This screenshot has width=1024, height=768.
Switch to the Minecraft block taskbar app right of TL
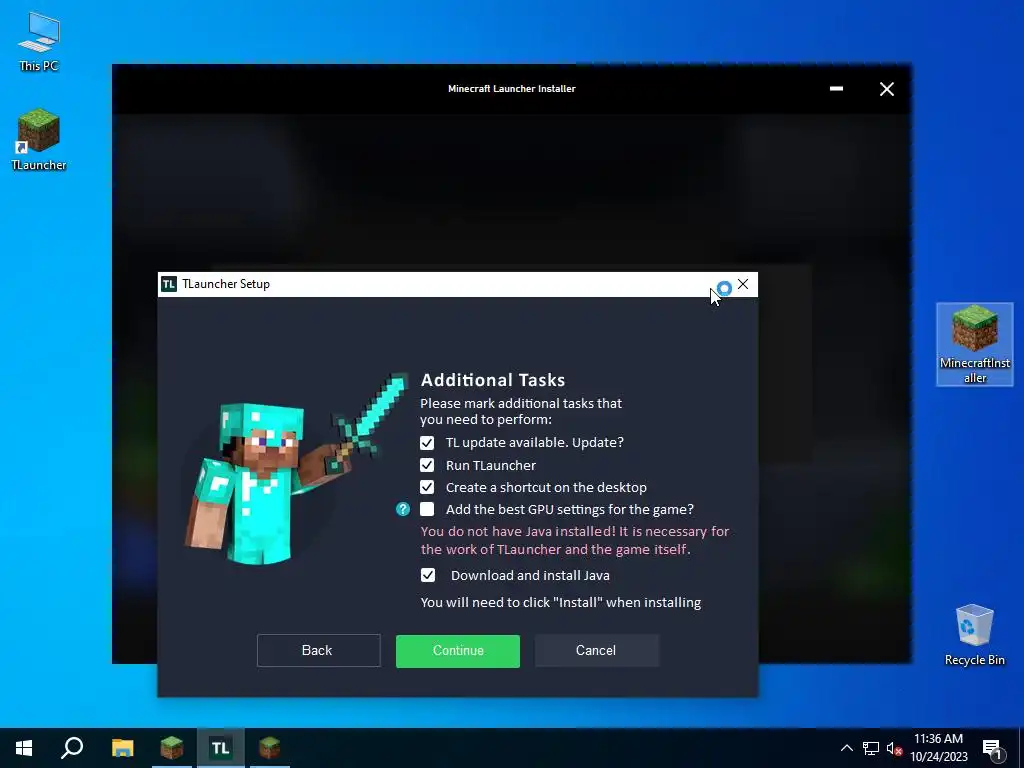(270, 748)
